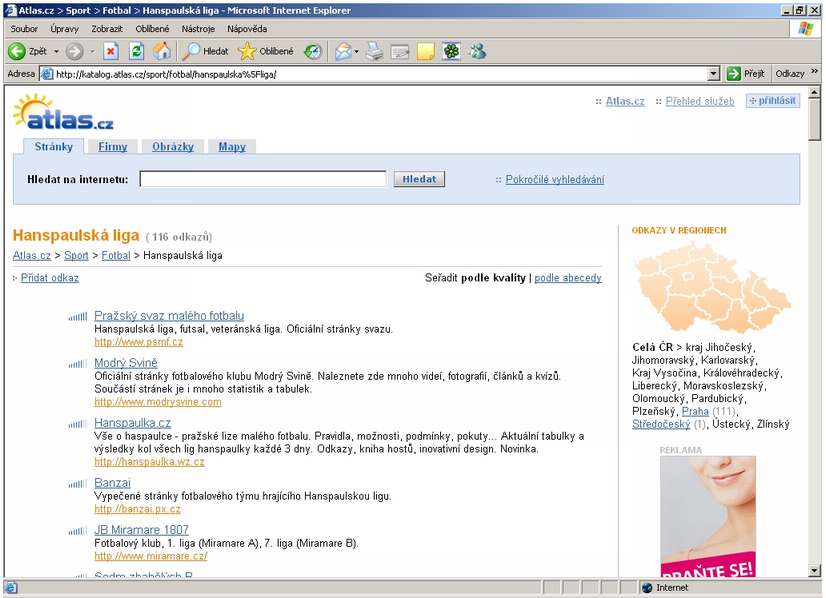Filter by the Středočeský region link

[661, 424]
